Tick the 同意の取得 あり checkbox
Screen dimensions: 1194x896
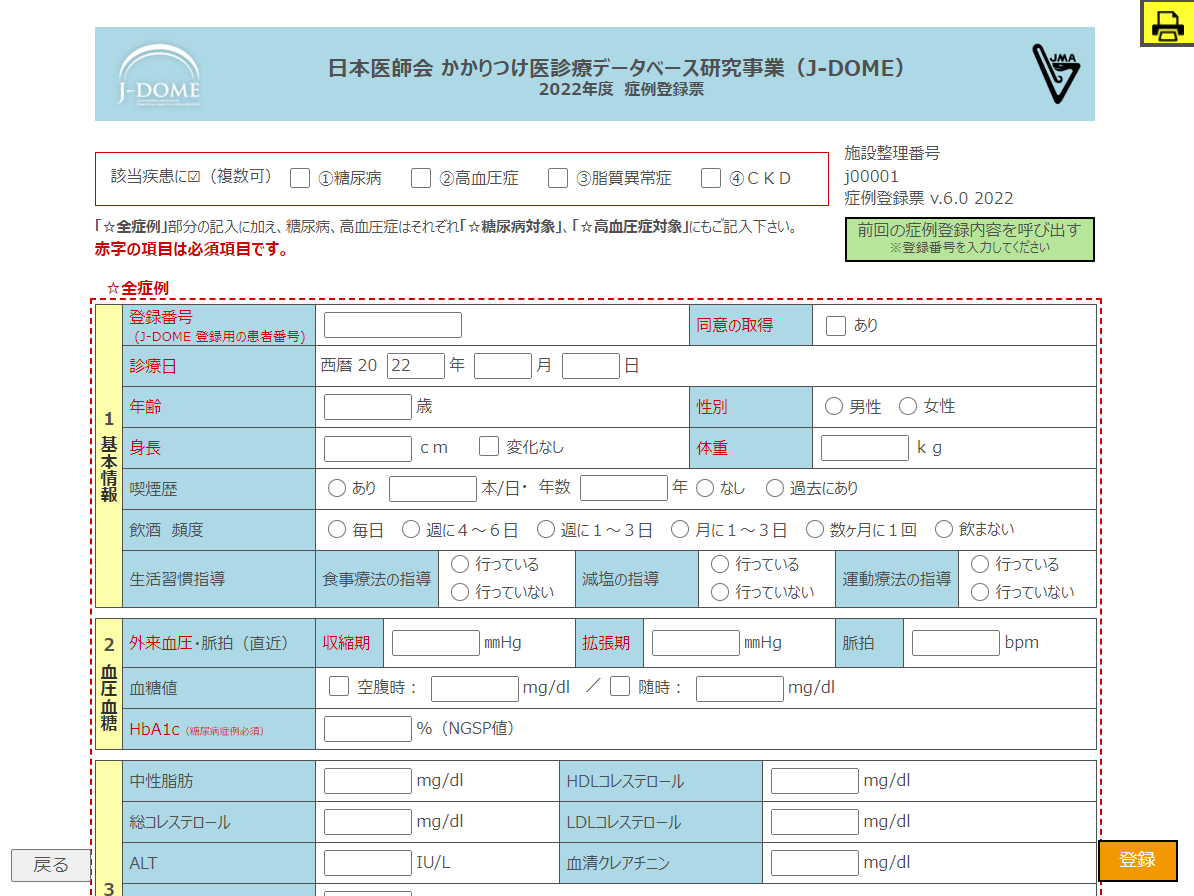click(836, 326)
